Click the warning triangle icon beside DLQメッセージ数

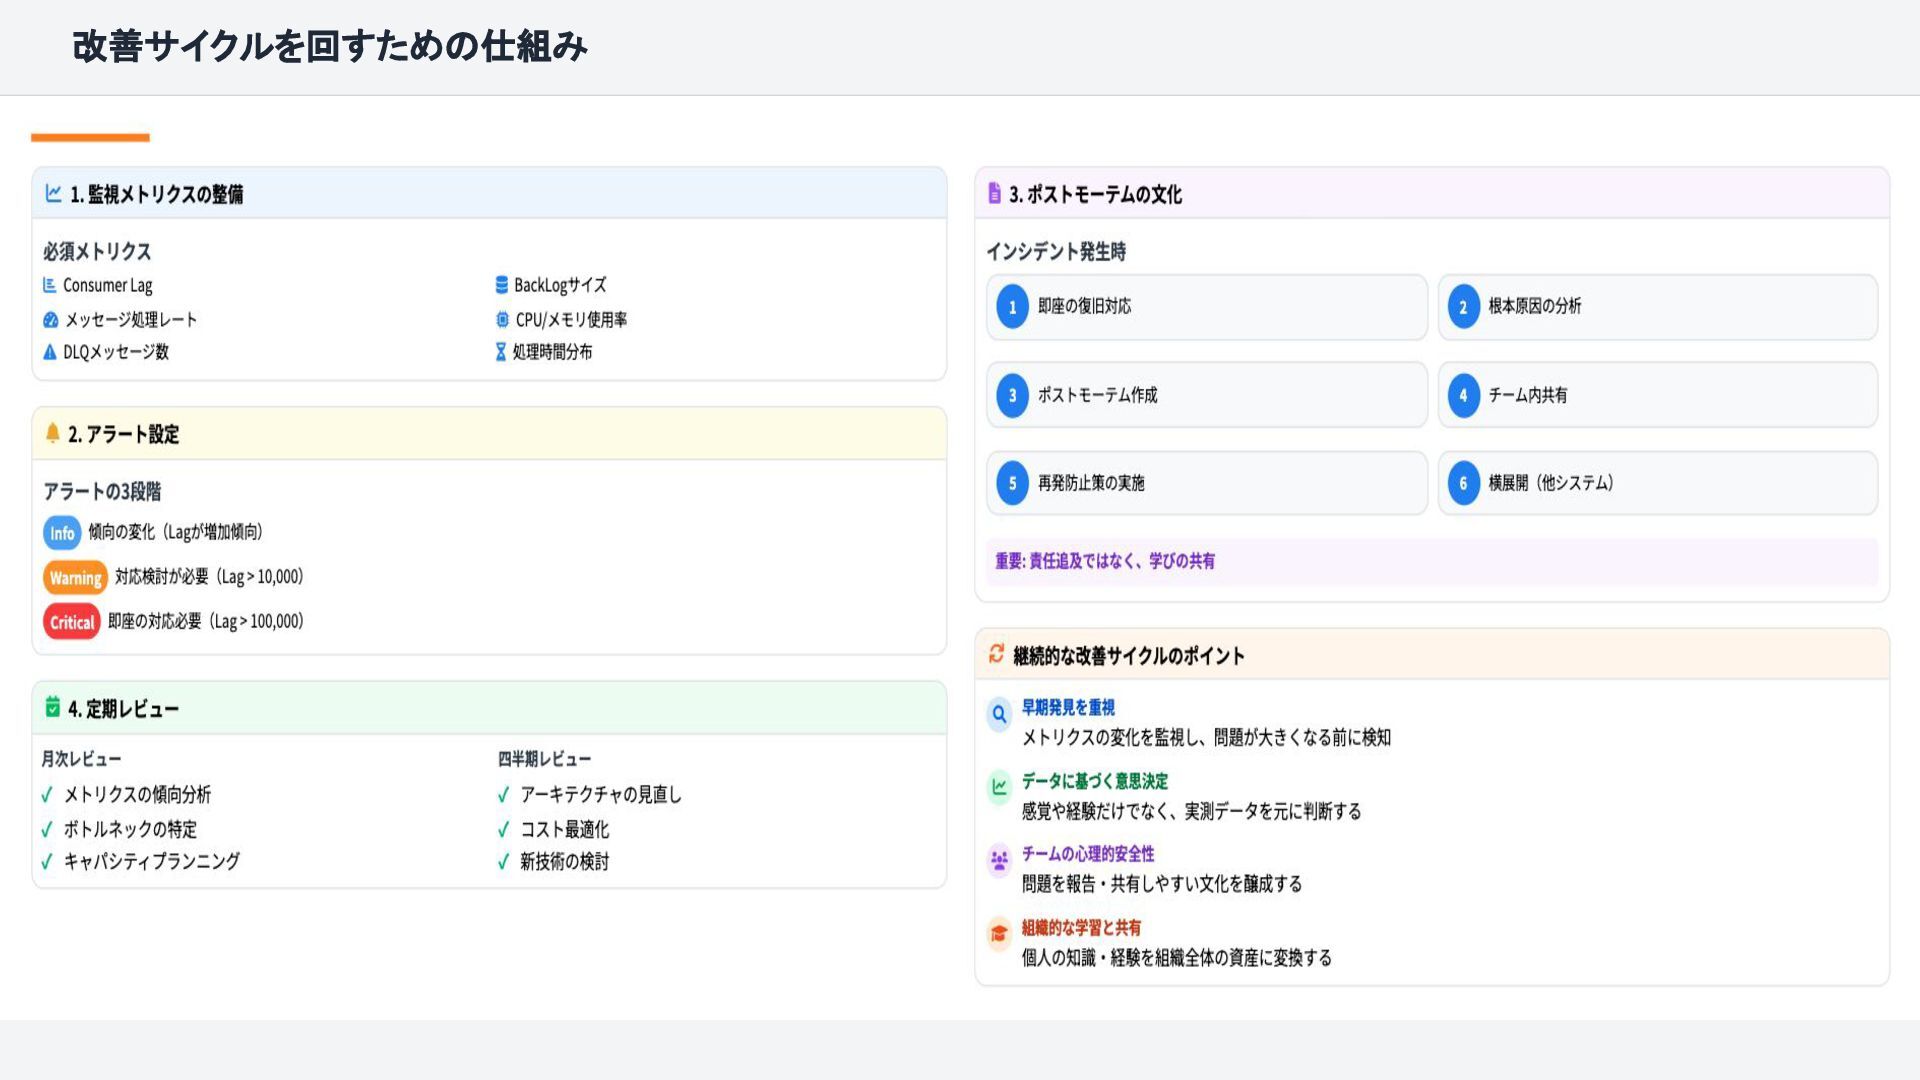50,352
